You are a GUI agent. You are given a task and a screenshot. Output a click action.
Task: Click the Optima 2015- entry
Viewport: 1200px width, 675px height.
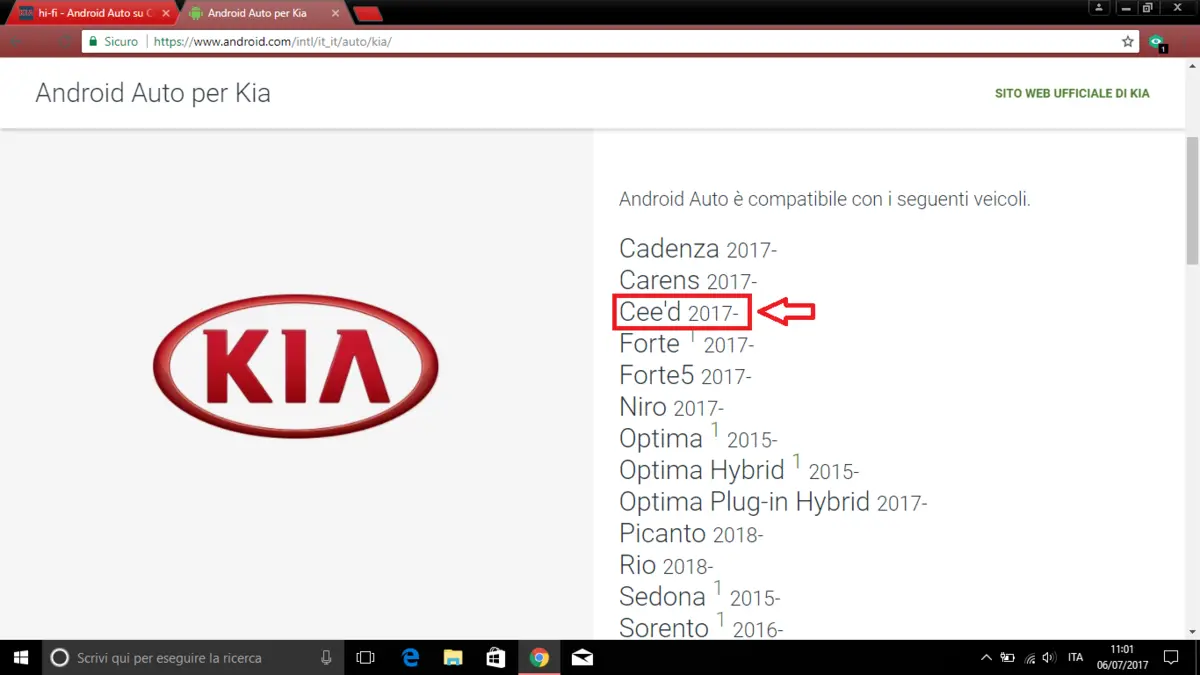tap(698, 439)
